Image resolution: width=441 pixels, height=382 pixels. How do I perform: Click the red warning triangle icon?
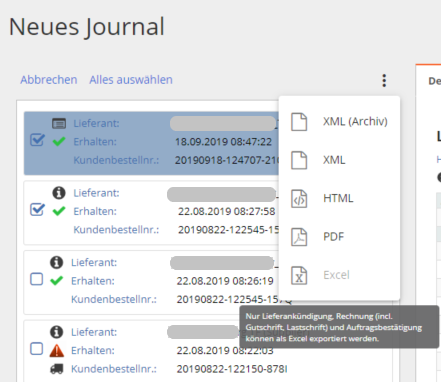[57, 351]
